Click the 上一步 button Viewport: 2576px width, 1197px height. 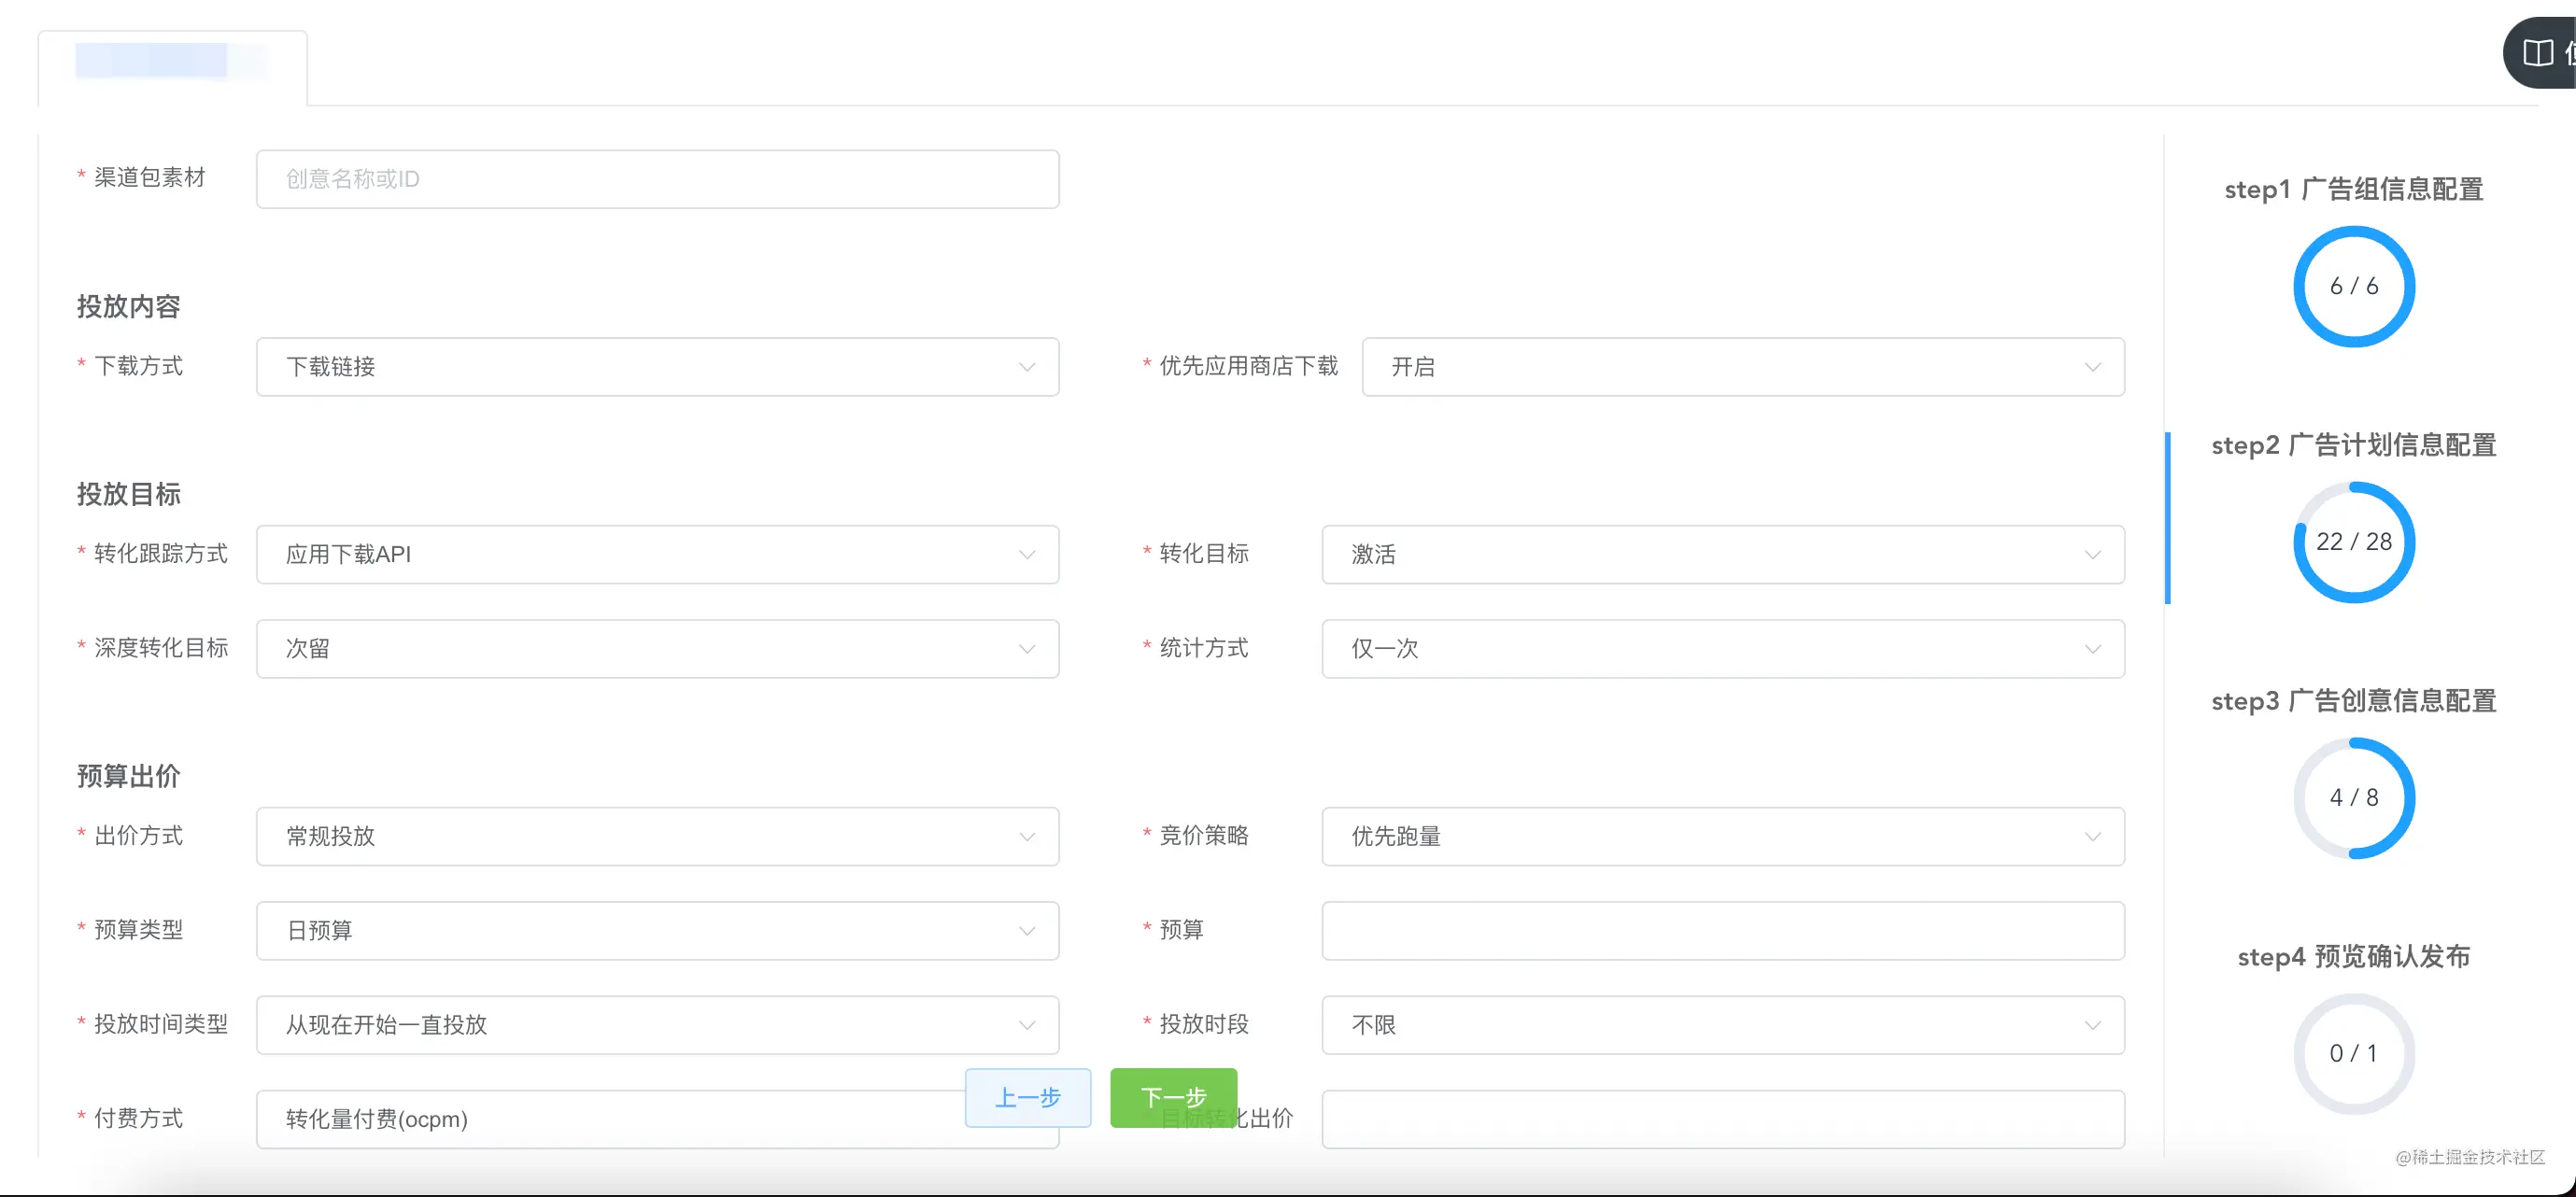tap(1027, 1098)
